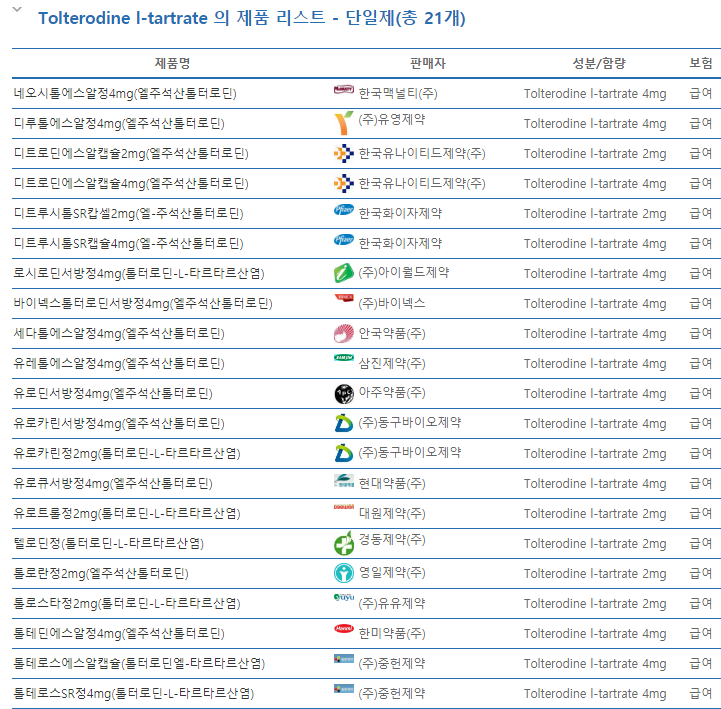Click Pfizer logo in 디트루시톨SR캡슐4mg row
This screenshot has width=721, height=709.
pos(343,240)
